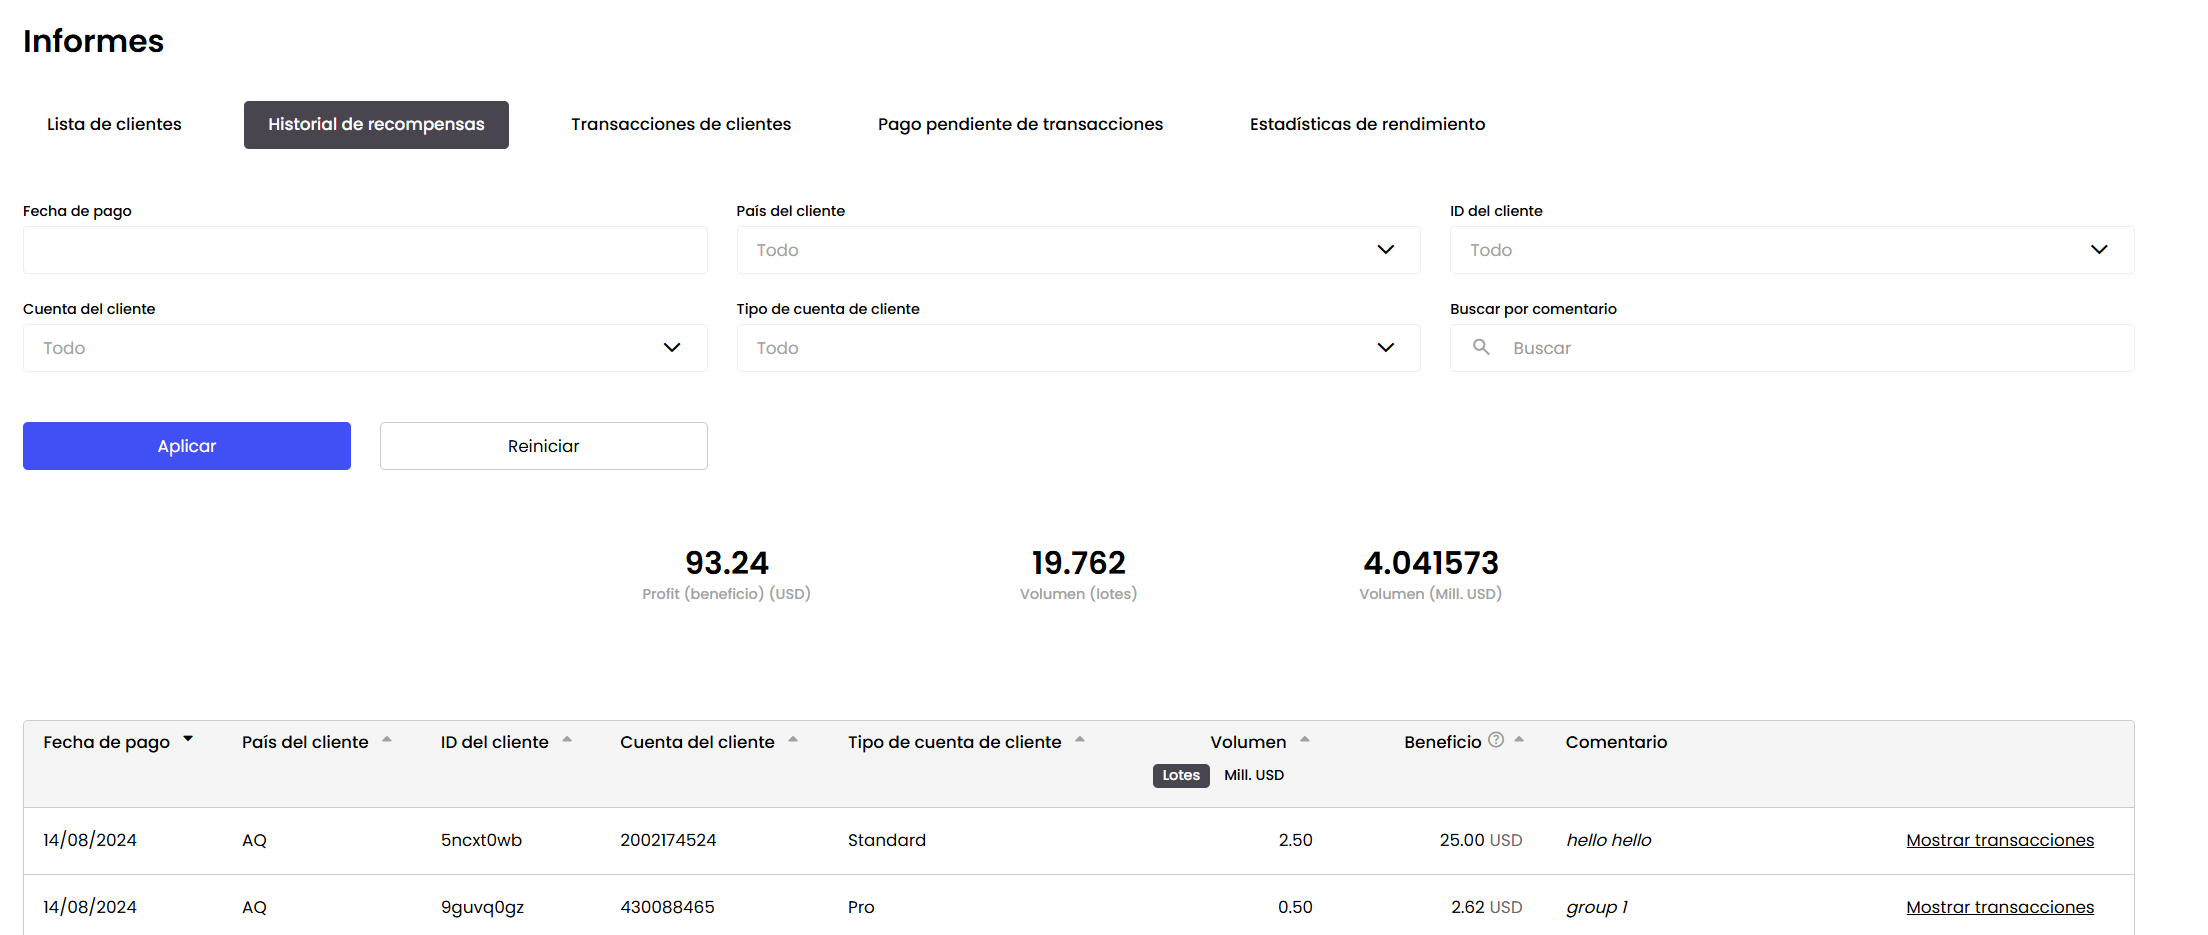Go to Estadísticas de rendimiento tab
The width and height of the screenshot is (2208, 935).
coord(1367,124)
